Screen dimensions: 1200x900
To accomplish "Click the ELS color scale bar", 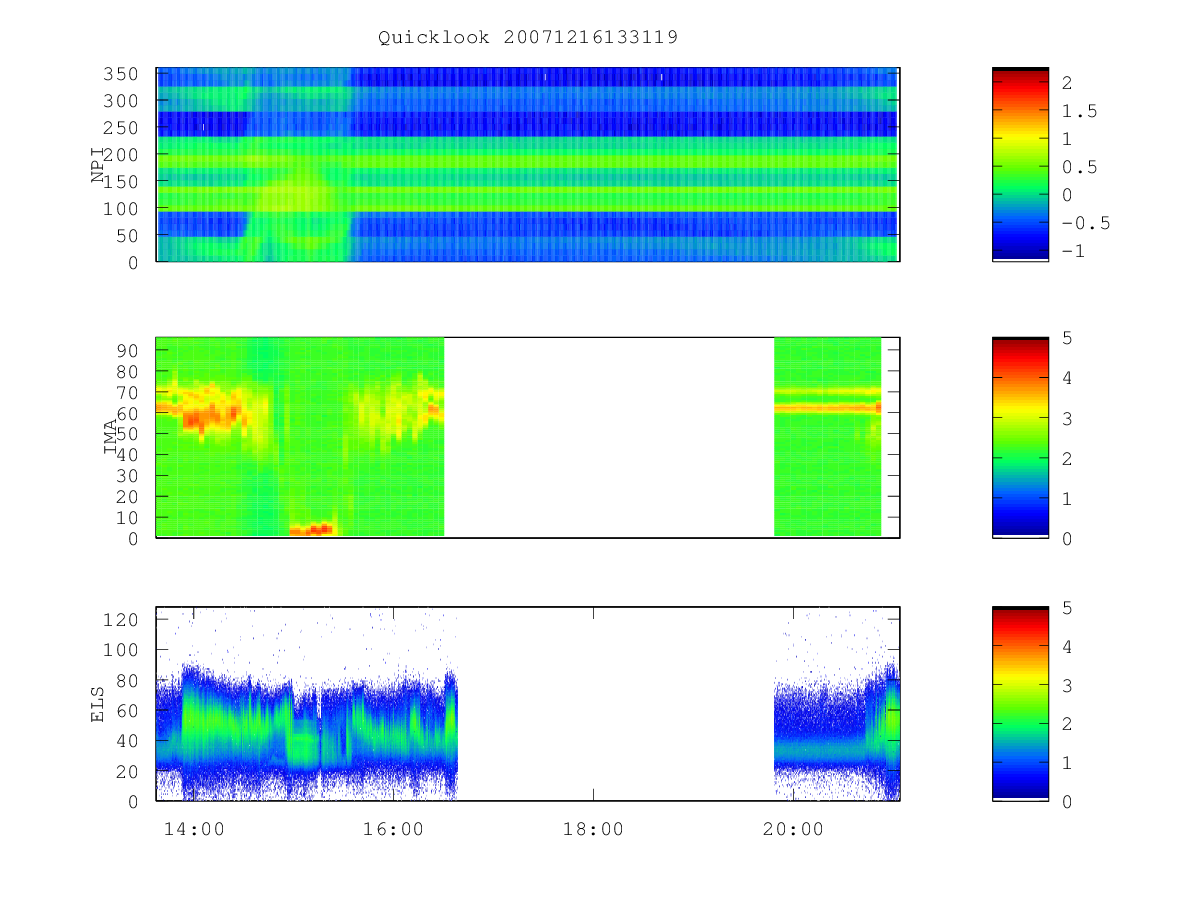I will (1020, 704).
